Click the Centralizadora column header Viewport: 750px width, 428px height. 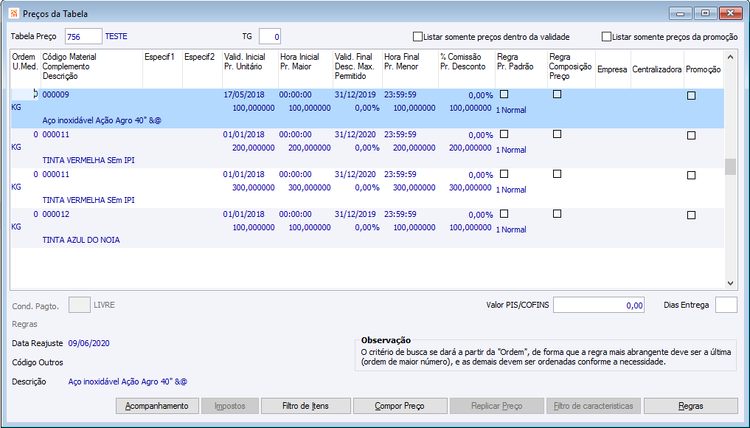[657, 69]
